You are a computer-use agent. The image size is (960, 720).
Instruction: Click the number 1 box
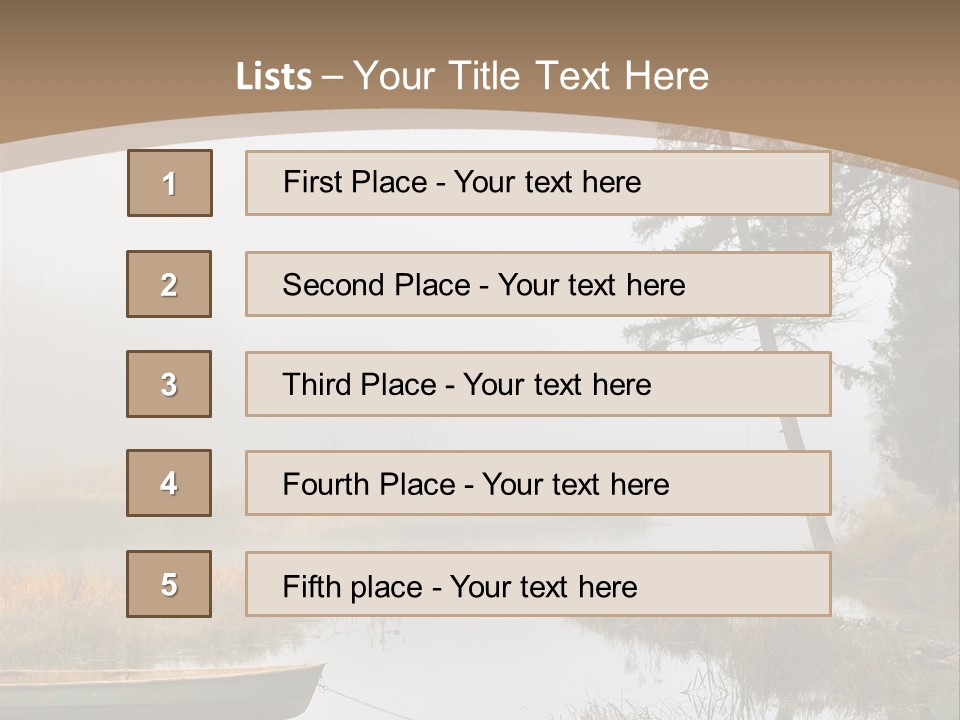click(170, 183)
